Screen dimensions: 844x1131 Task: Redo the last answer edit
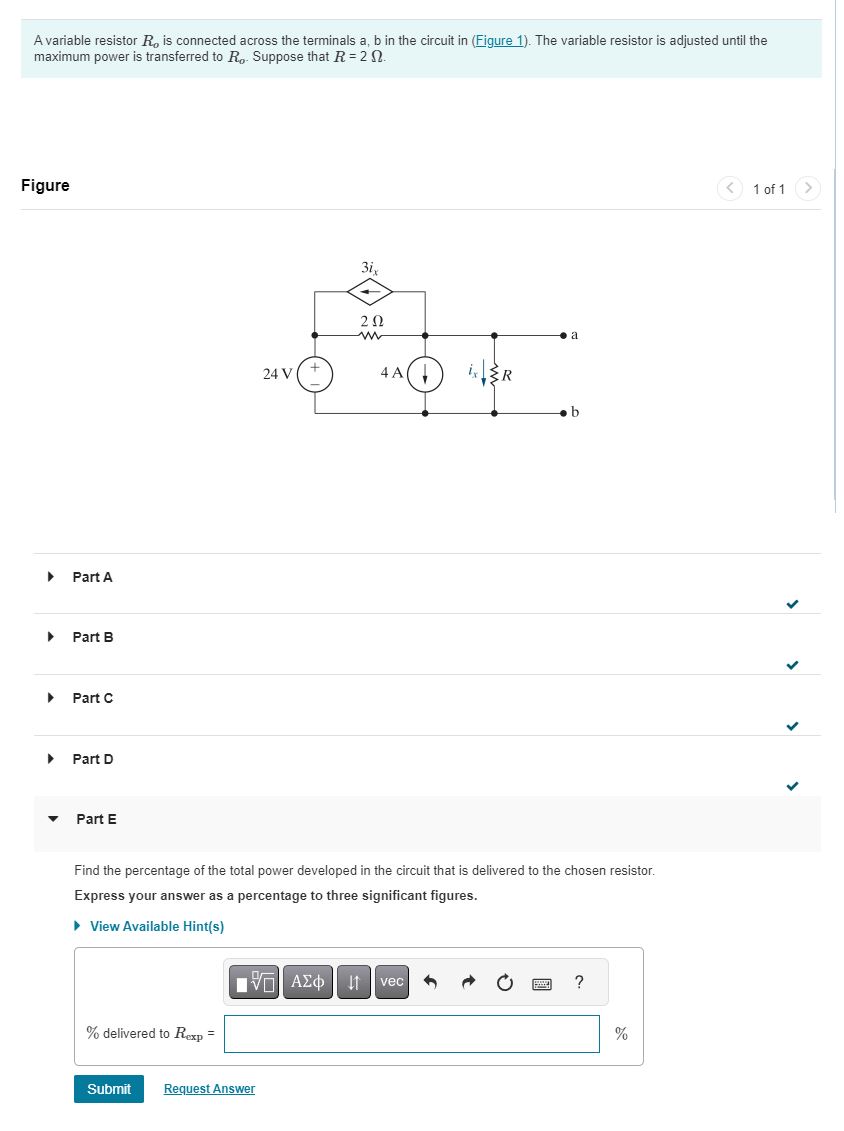468,982
